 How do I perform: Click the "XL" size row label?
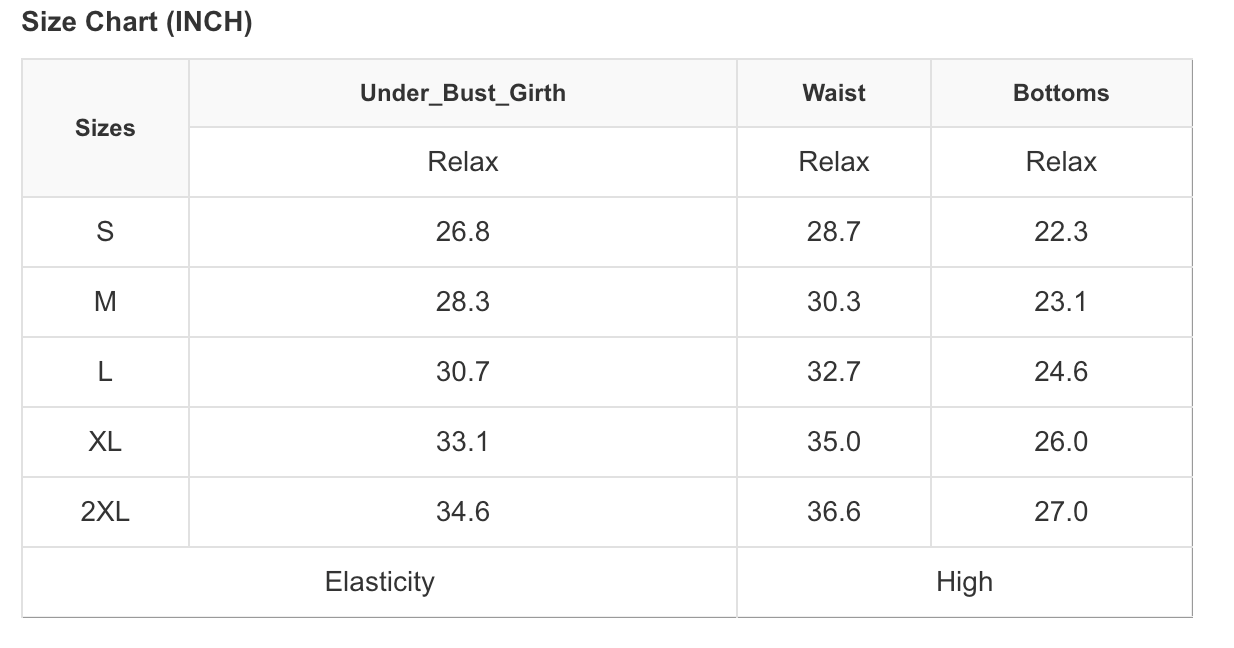(105, 442)
